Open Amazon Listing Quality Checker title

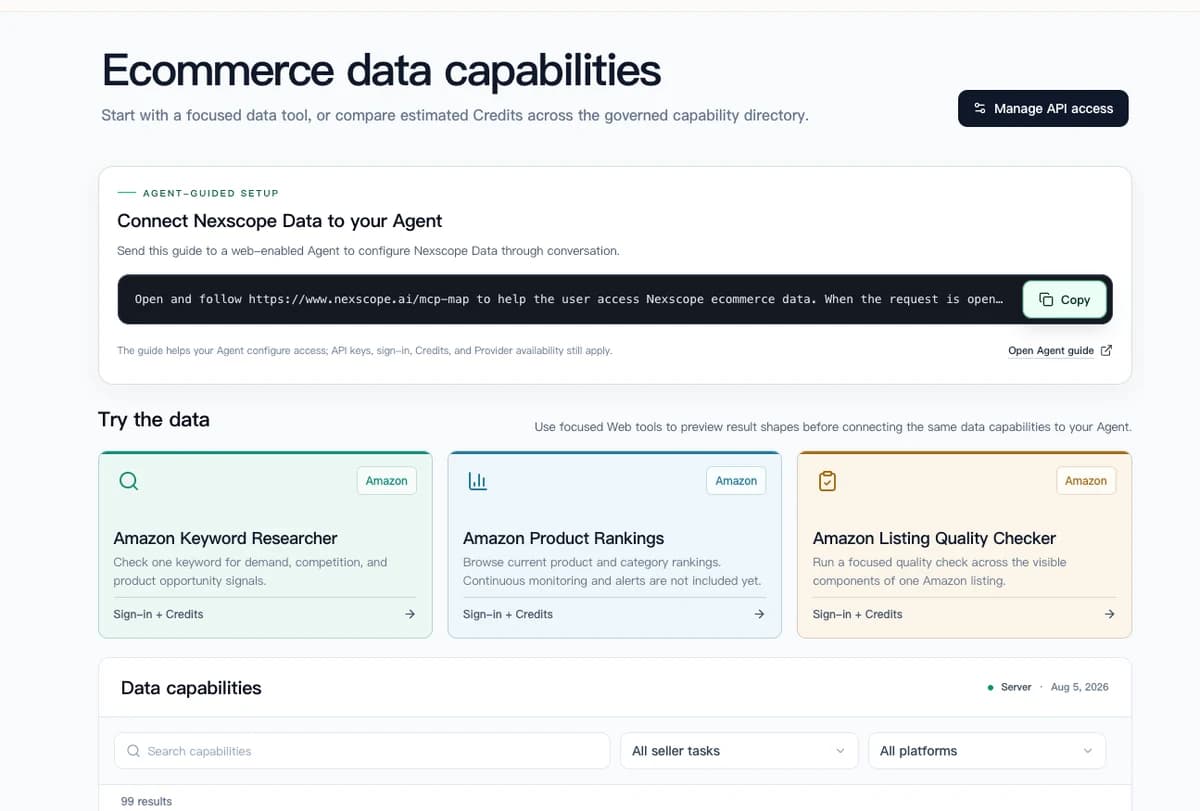click(934, 538)
